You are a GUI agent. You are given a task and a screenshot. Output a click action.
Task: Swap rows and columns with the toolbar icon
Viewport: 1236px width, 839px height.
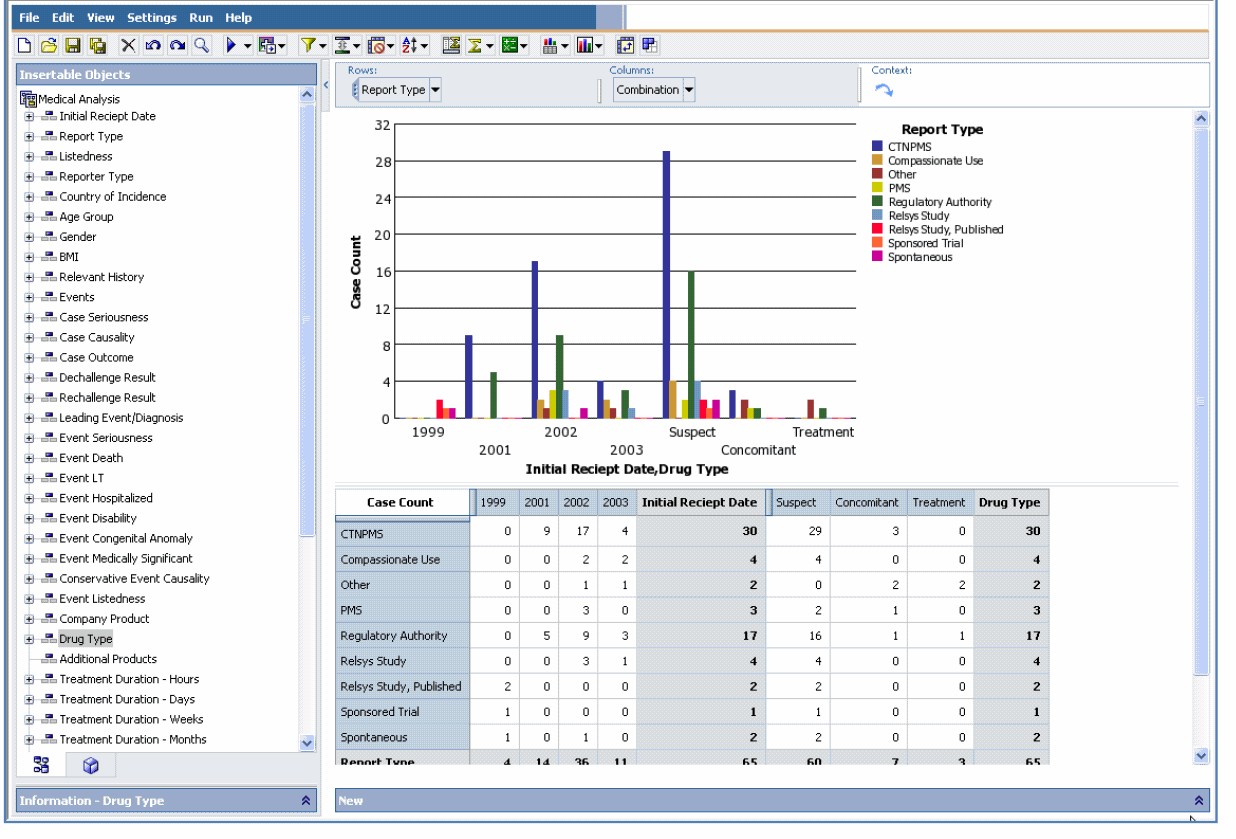tap(624, 45)
